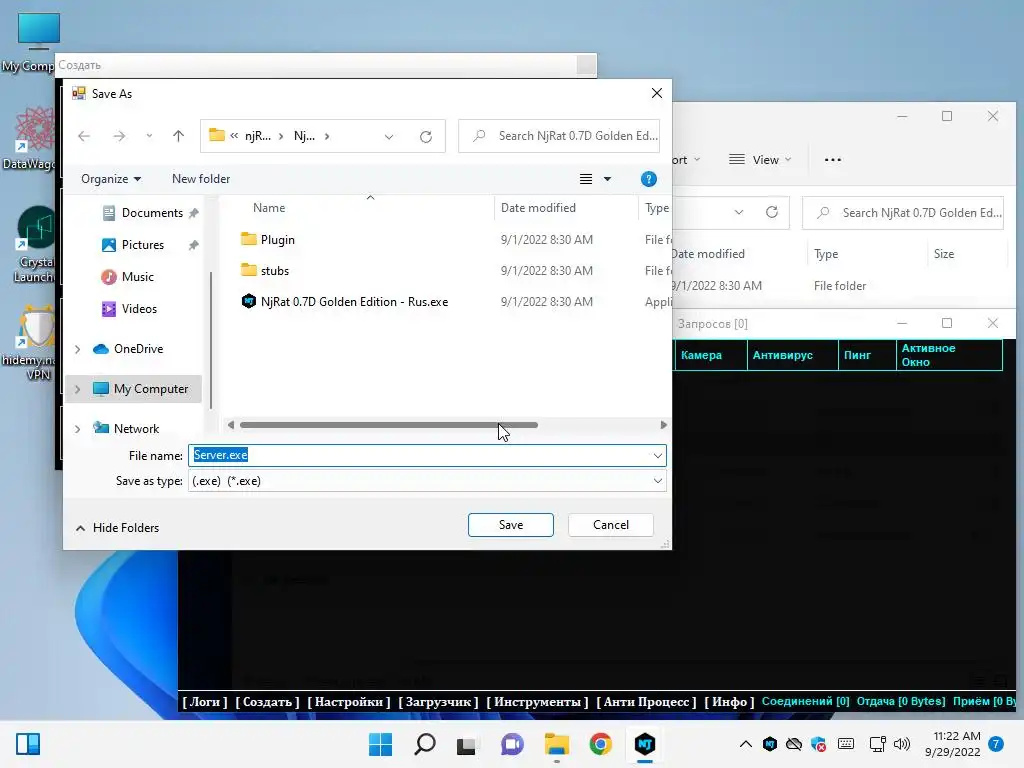Screen dimensions: 1024x768
Task: Click the Антивирус column header in NjRat
Action: coord(792,355)
